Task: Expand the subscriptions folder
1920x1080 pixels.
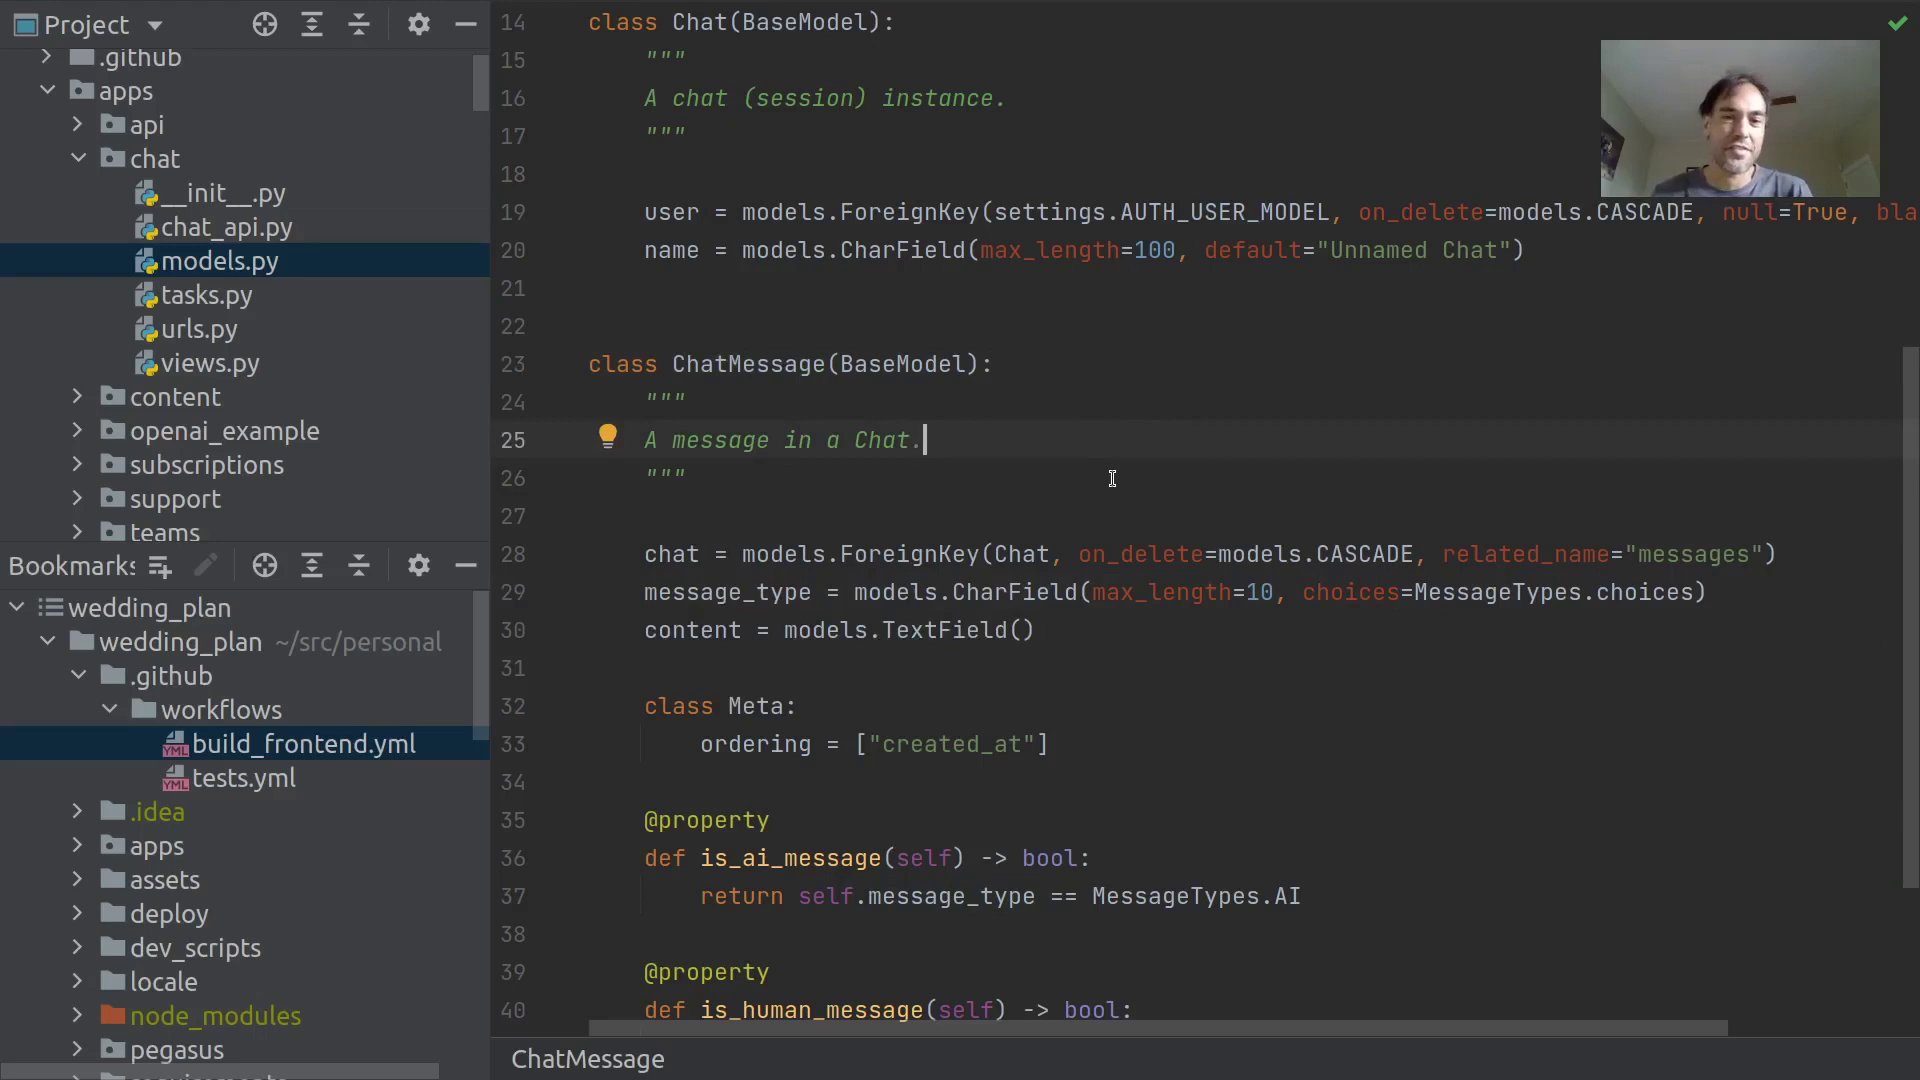Action: 77,465
